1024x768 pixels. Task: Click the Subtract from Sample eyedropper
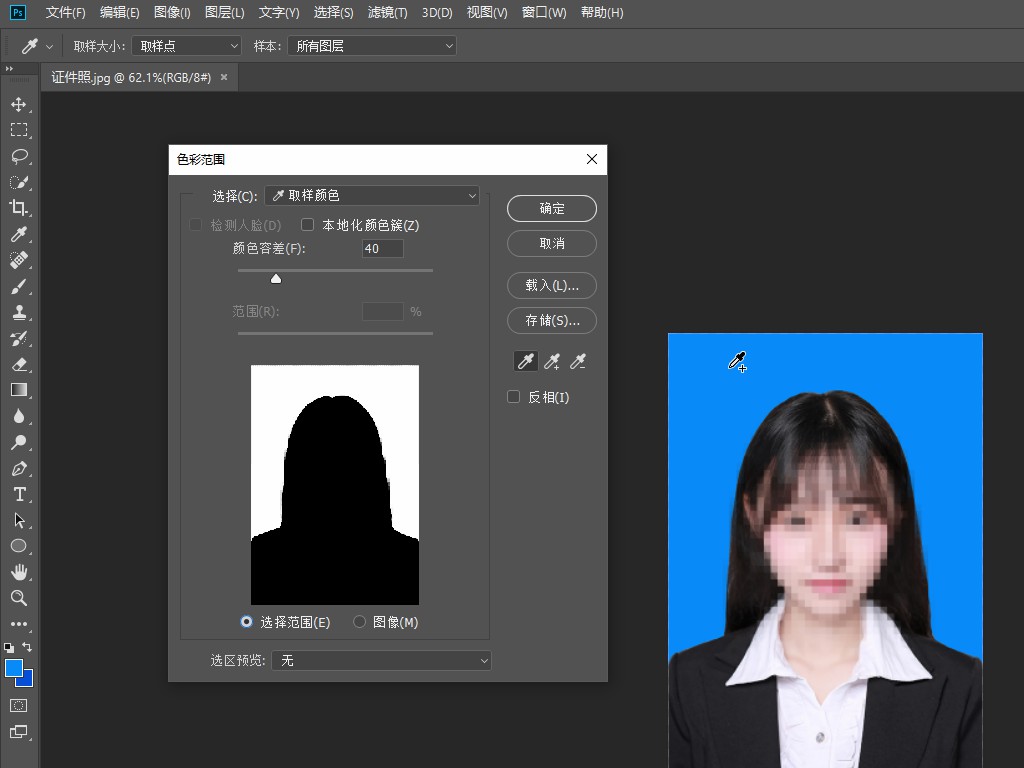pos(577,362)
